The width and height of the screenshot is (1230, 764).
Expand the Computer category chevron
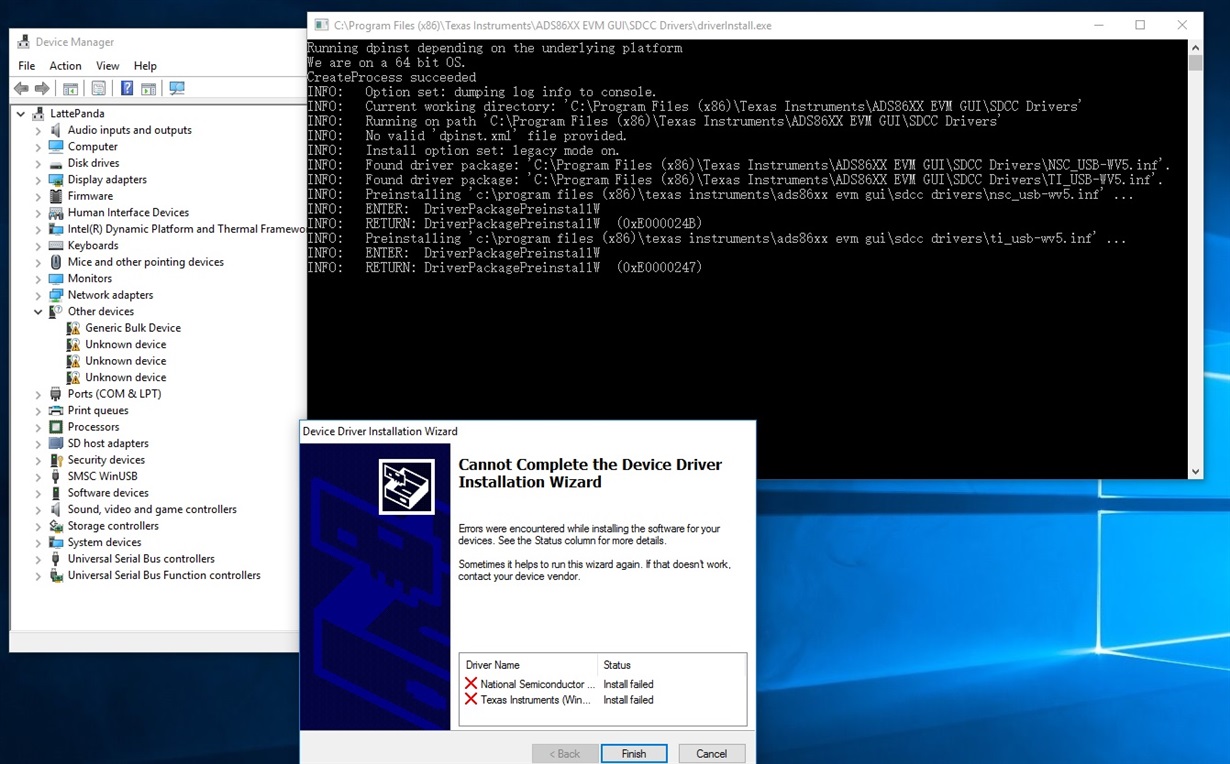tap(38, 146)
